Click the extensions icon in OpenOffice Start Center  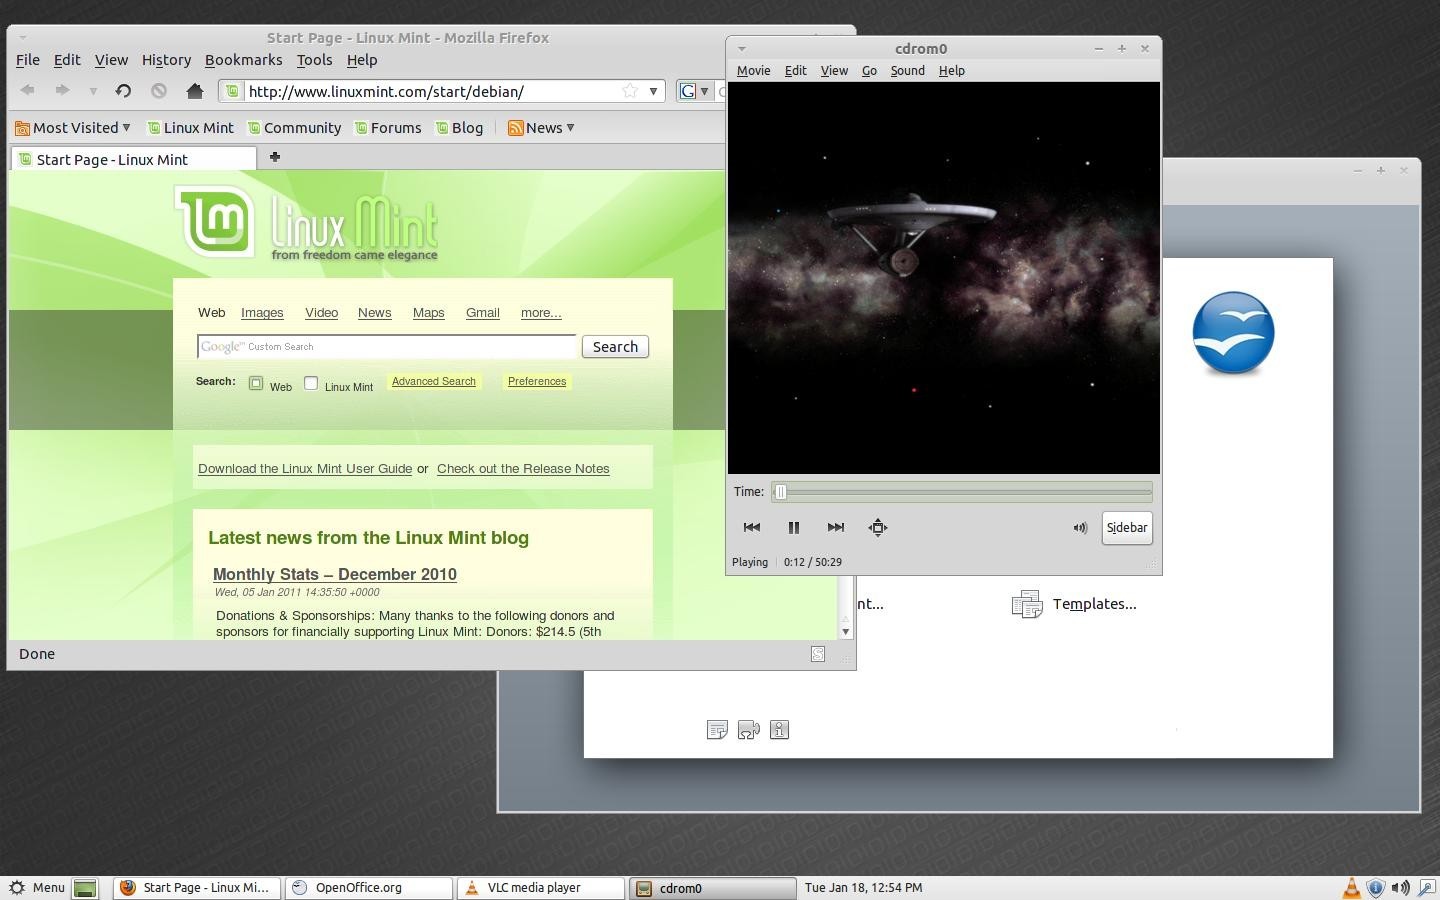748,730
